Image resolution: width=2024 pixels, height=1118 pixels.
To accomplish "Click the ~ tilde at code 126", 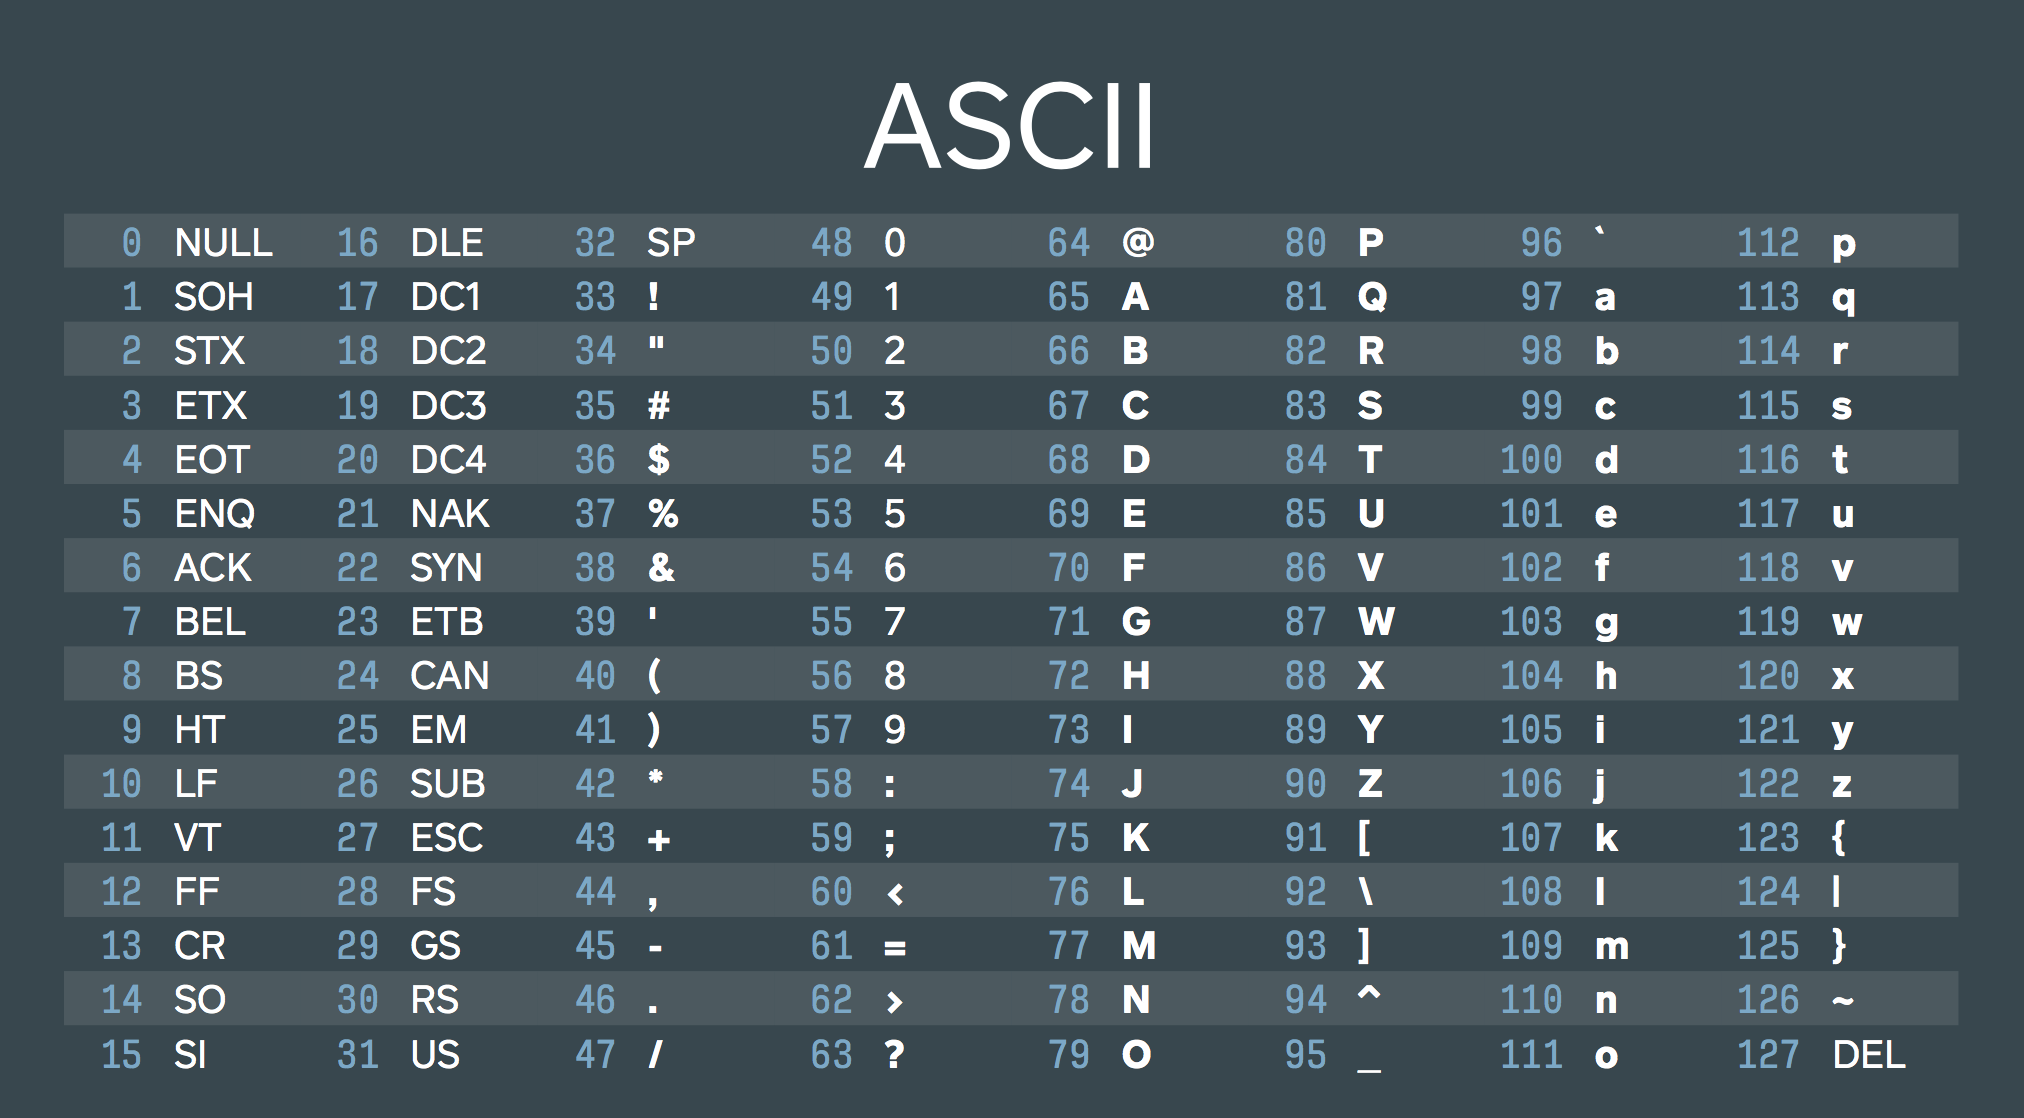I will coord(1843,999).
